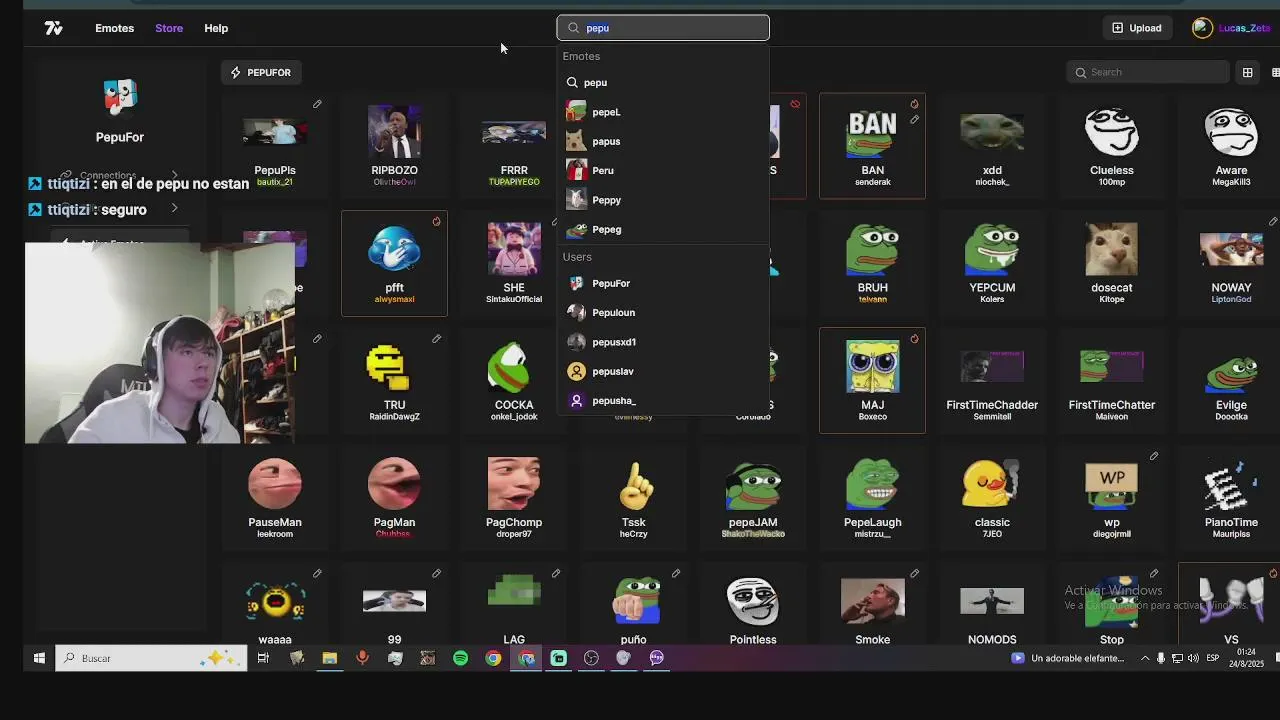Open the pfft emote card
Image resolution: width=1280 pixels, height=720 pixels.
[x=394, y=263]
